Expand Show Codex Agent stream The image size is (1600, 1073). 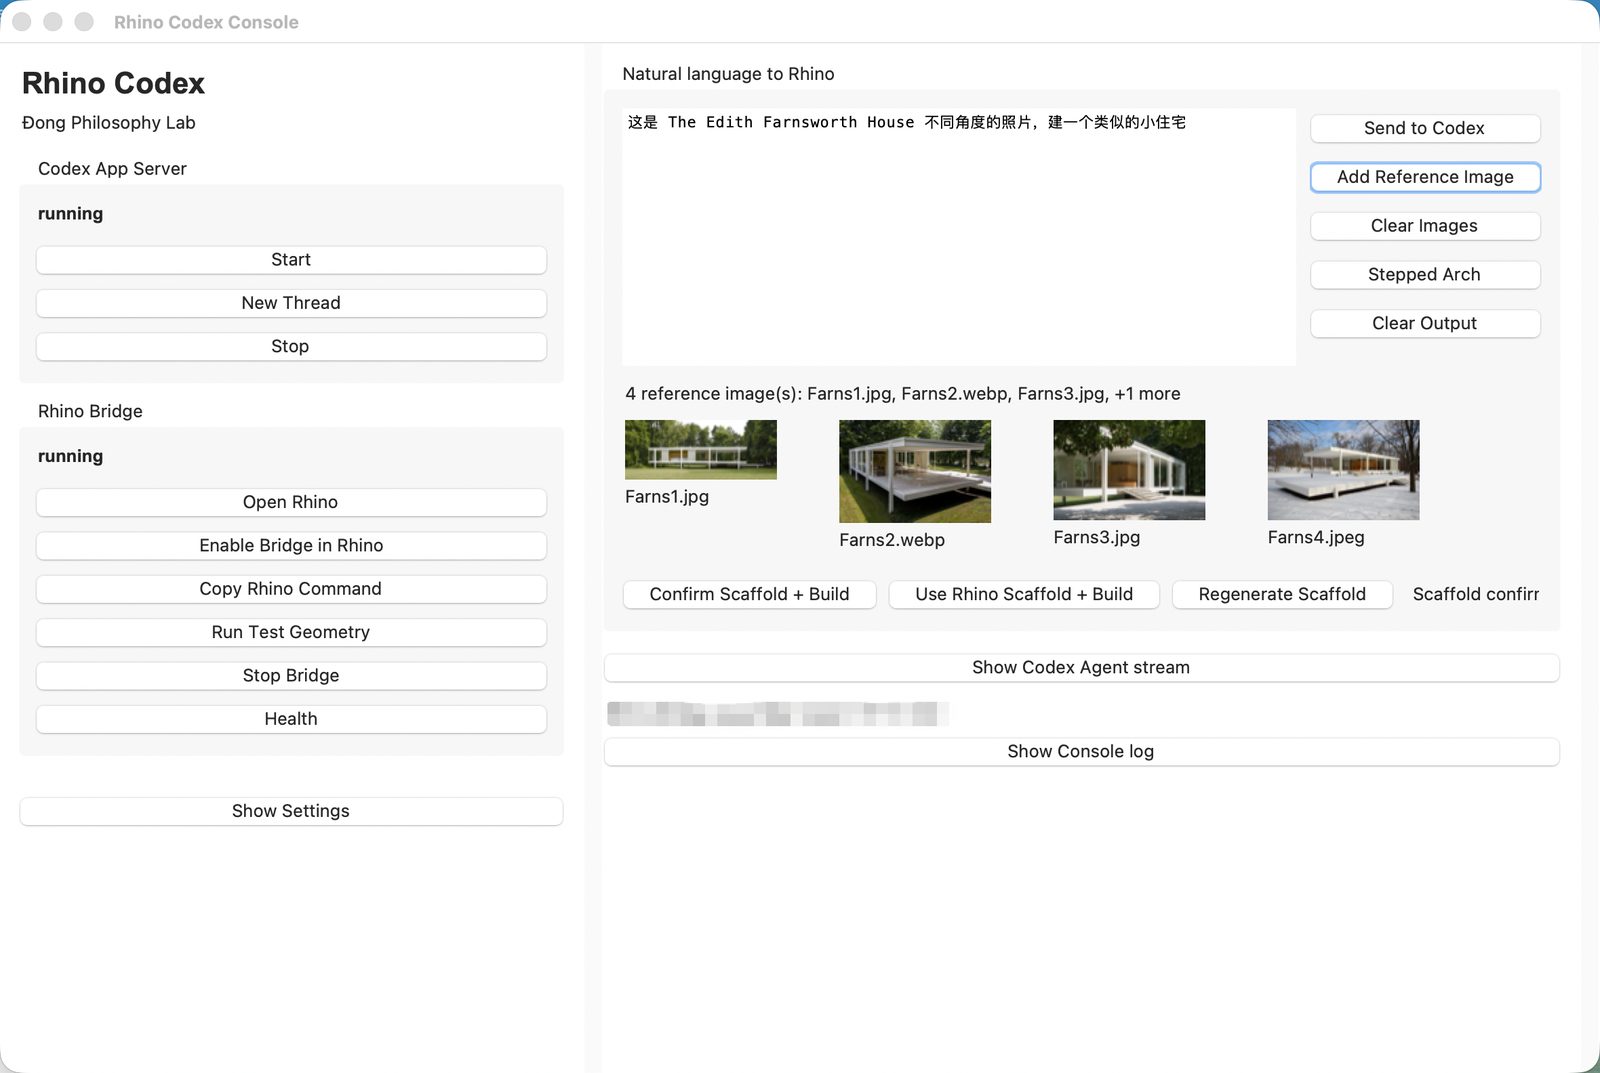click(x=1081, y=667)
